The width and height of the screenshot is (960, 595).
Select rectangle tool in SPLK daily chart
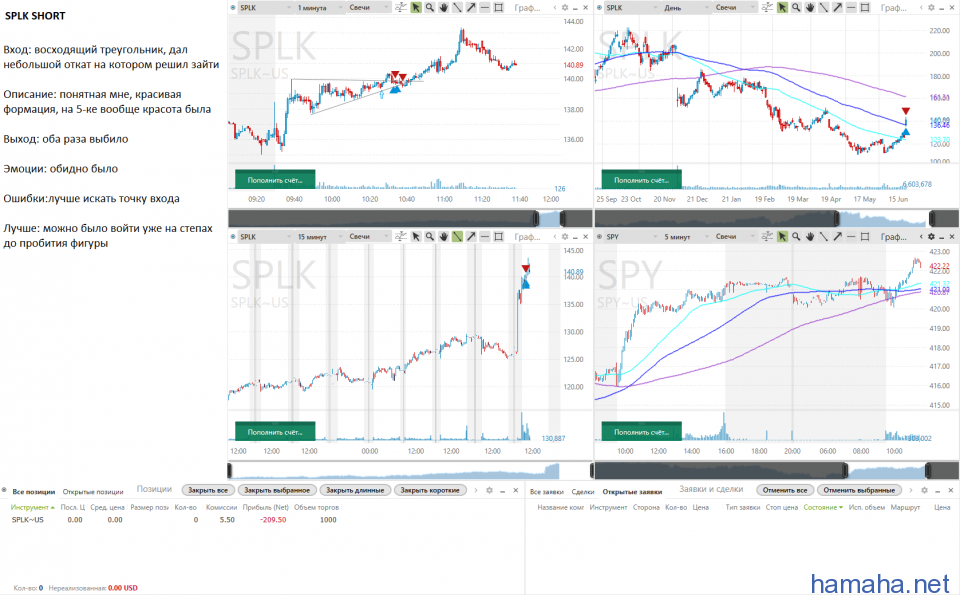point(864,7)
